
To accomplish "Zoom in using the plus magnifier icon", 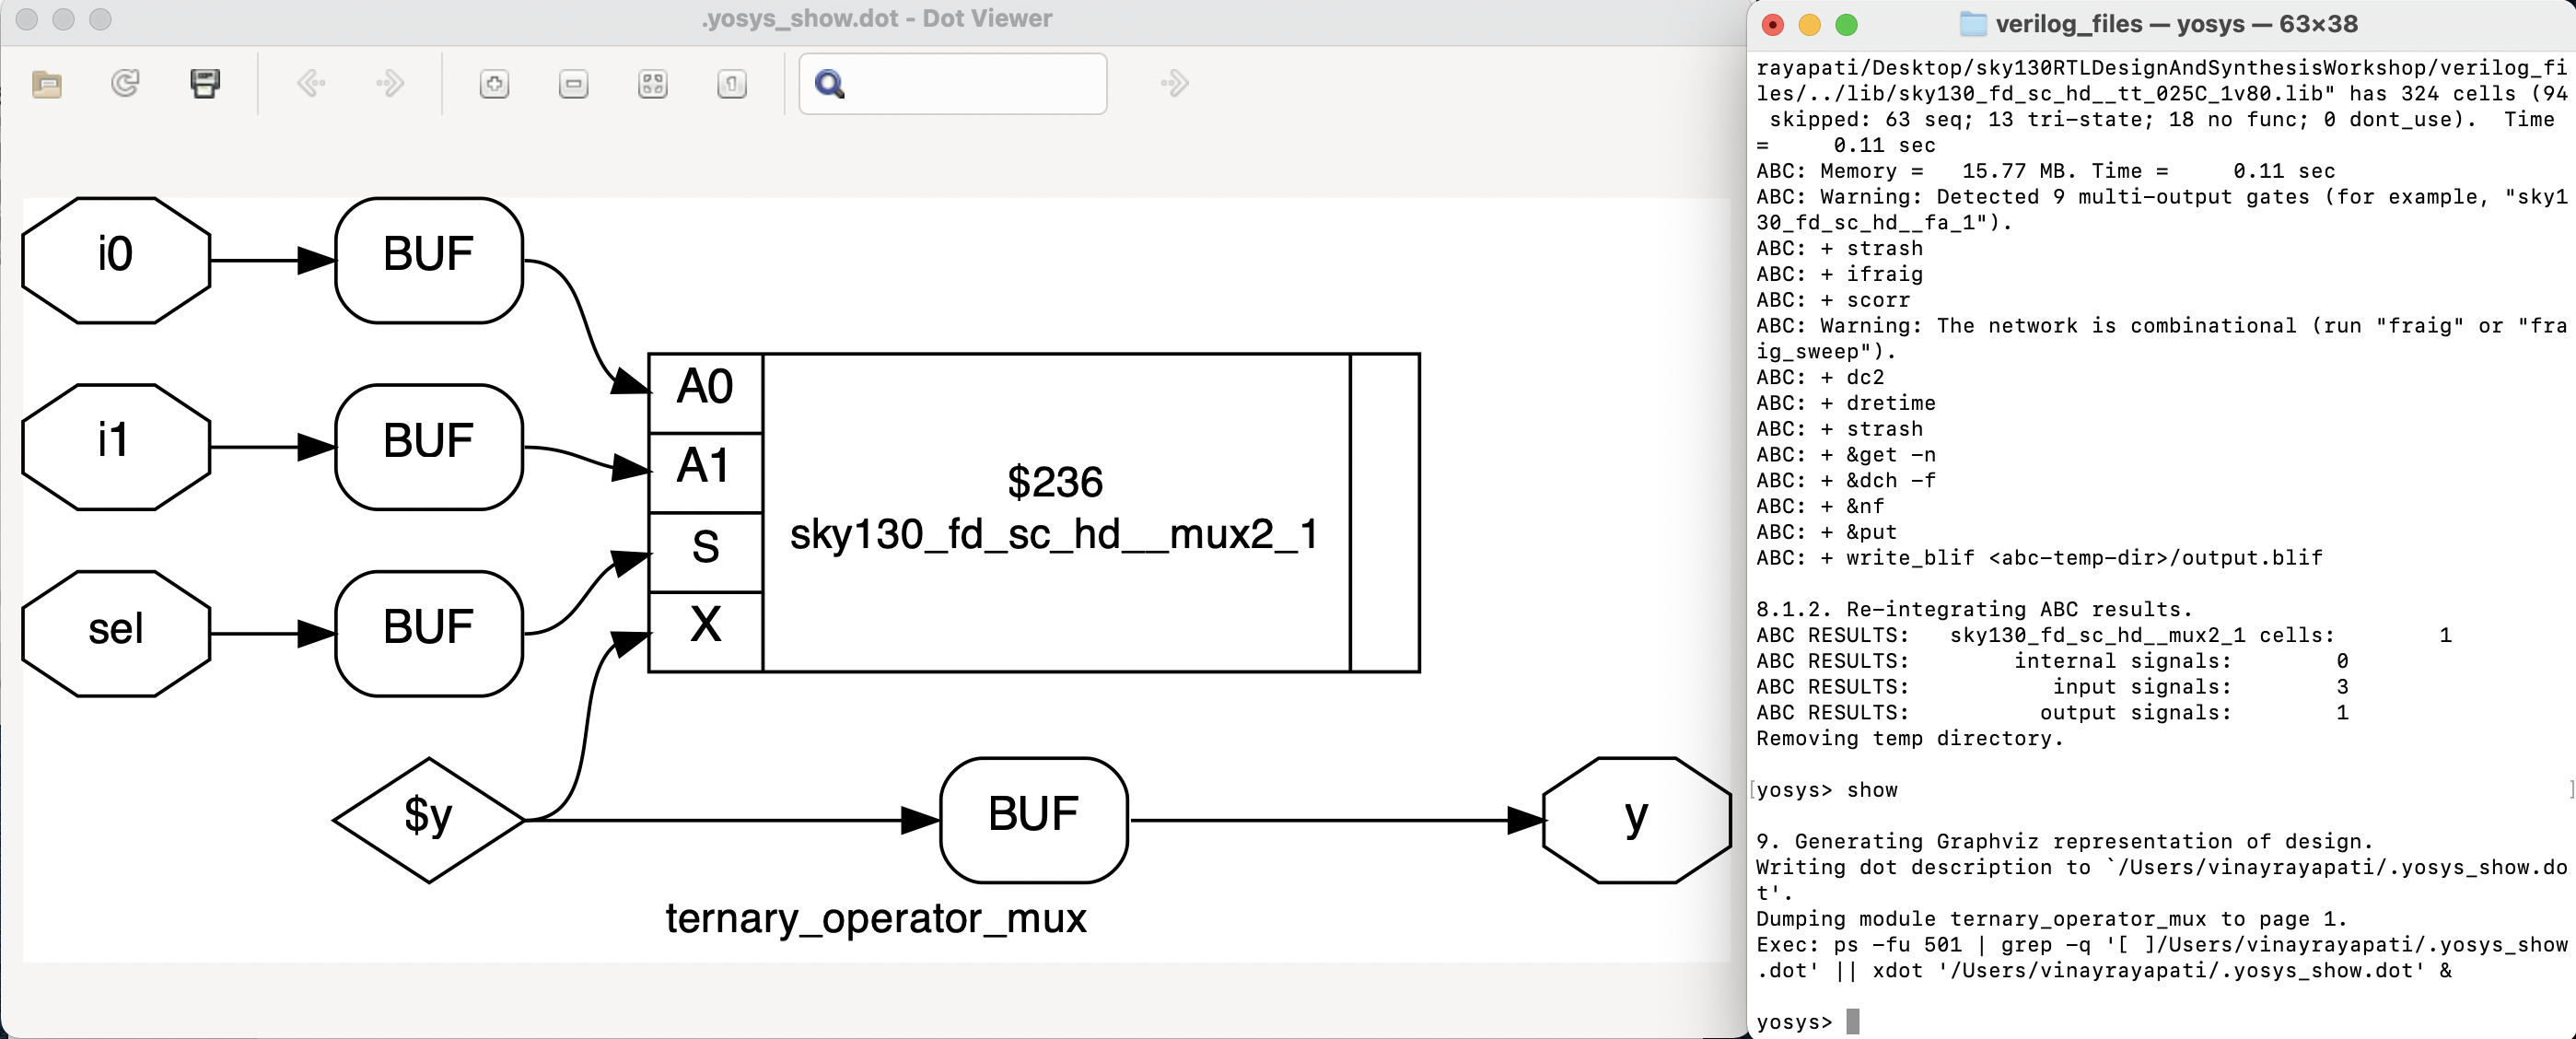I will click(494, 84).
